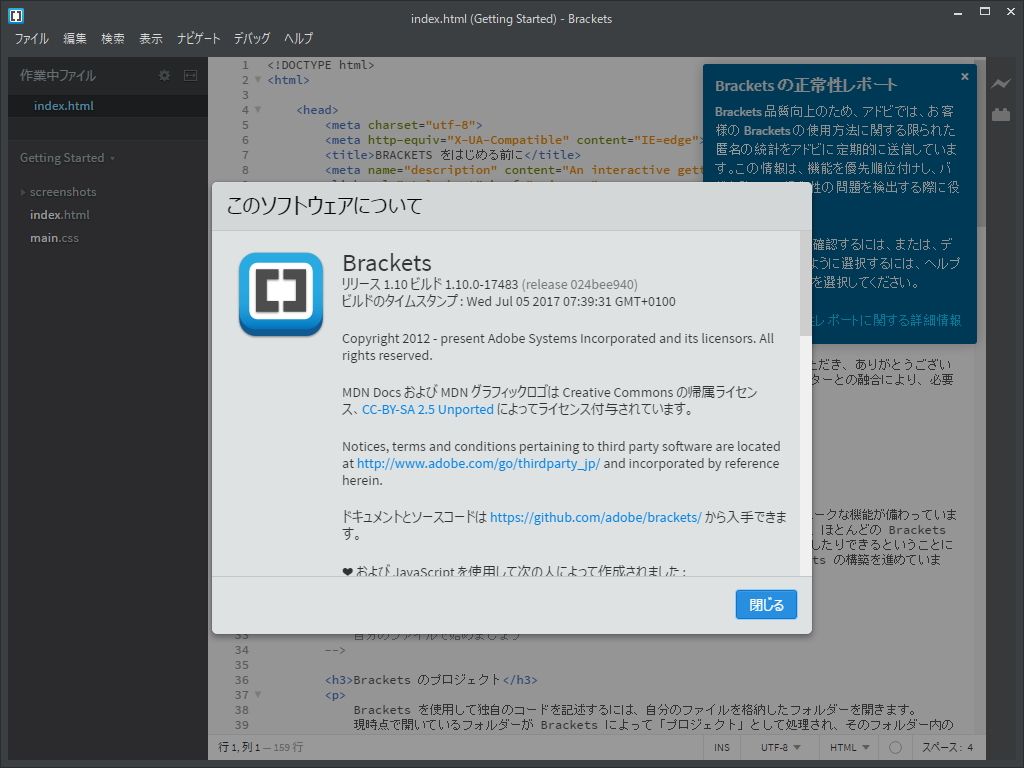The width and height of the screenshot is (1024, 768).
Task: Click the split view icon beside the gear
Action: pyautogui.click(x=190, y=75)
